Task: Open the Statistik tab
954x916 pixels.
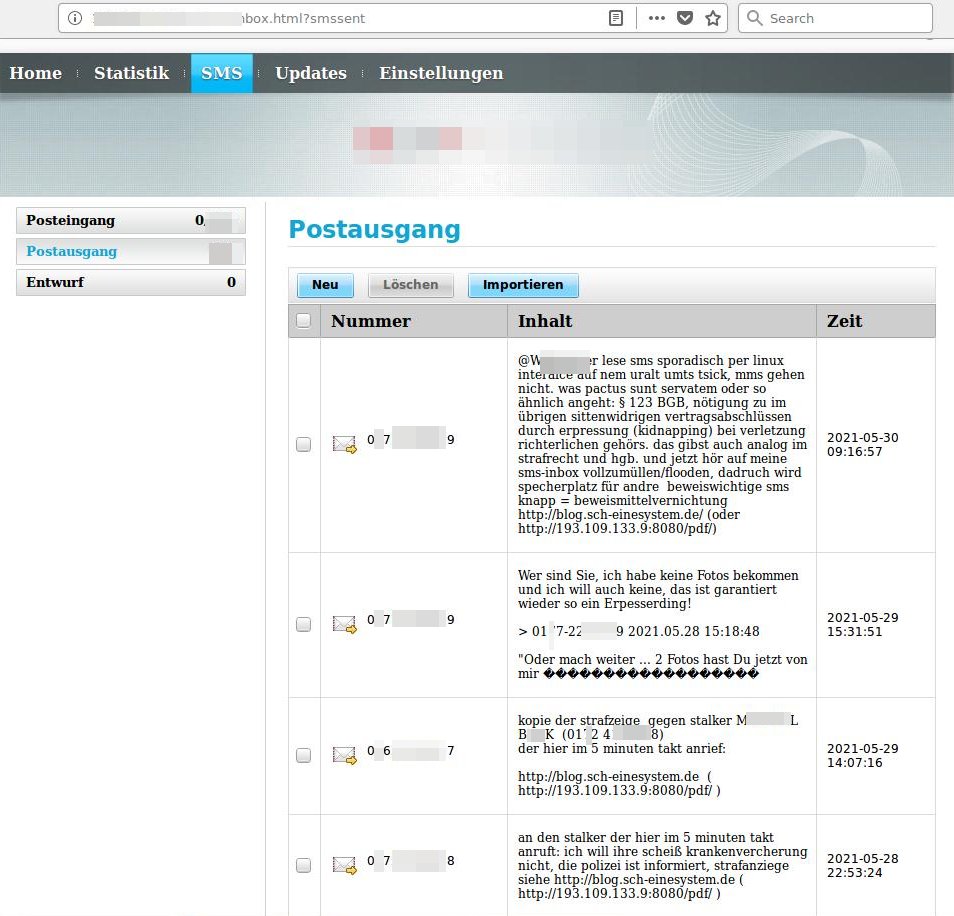Action: pyautogui.click(x=131, y=73)
